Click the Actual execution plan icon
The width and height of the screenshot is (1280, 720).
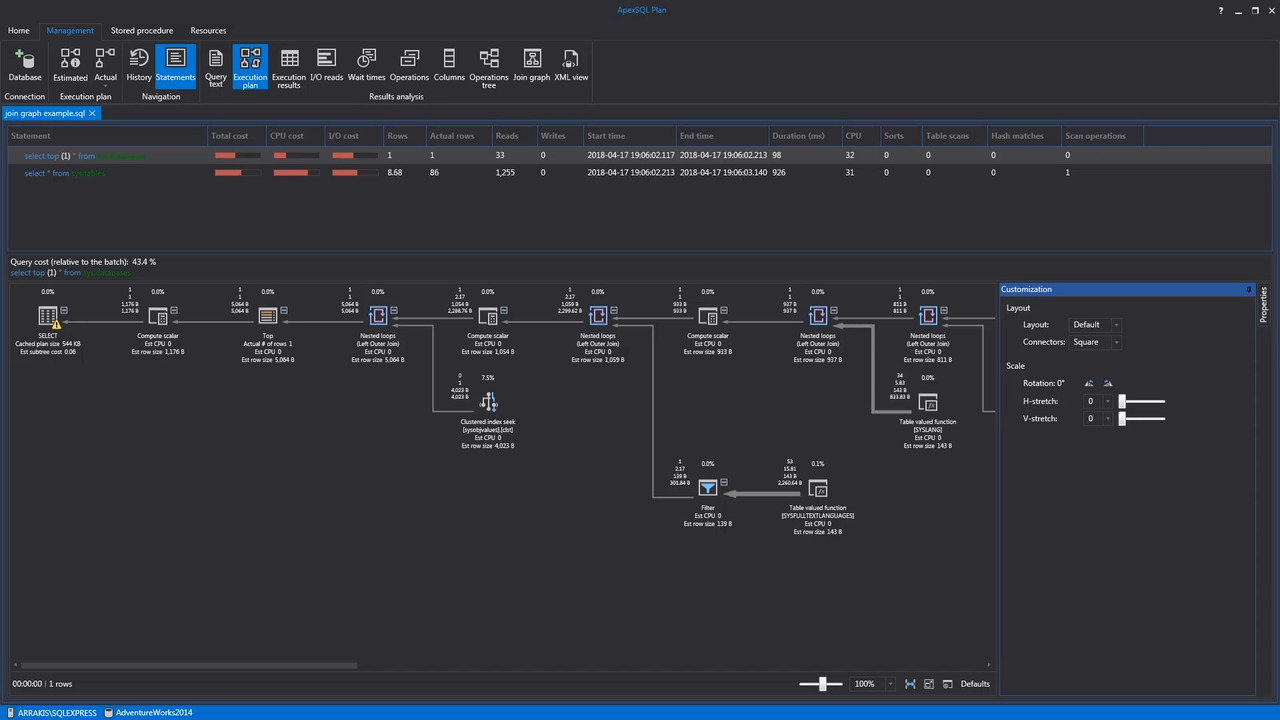105,63
